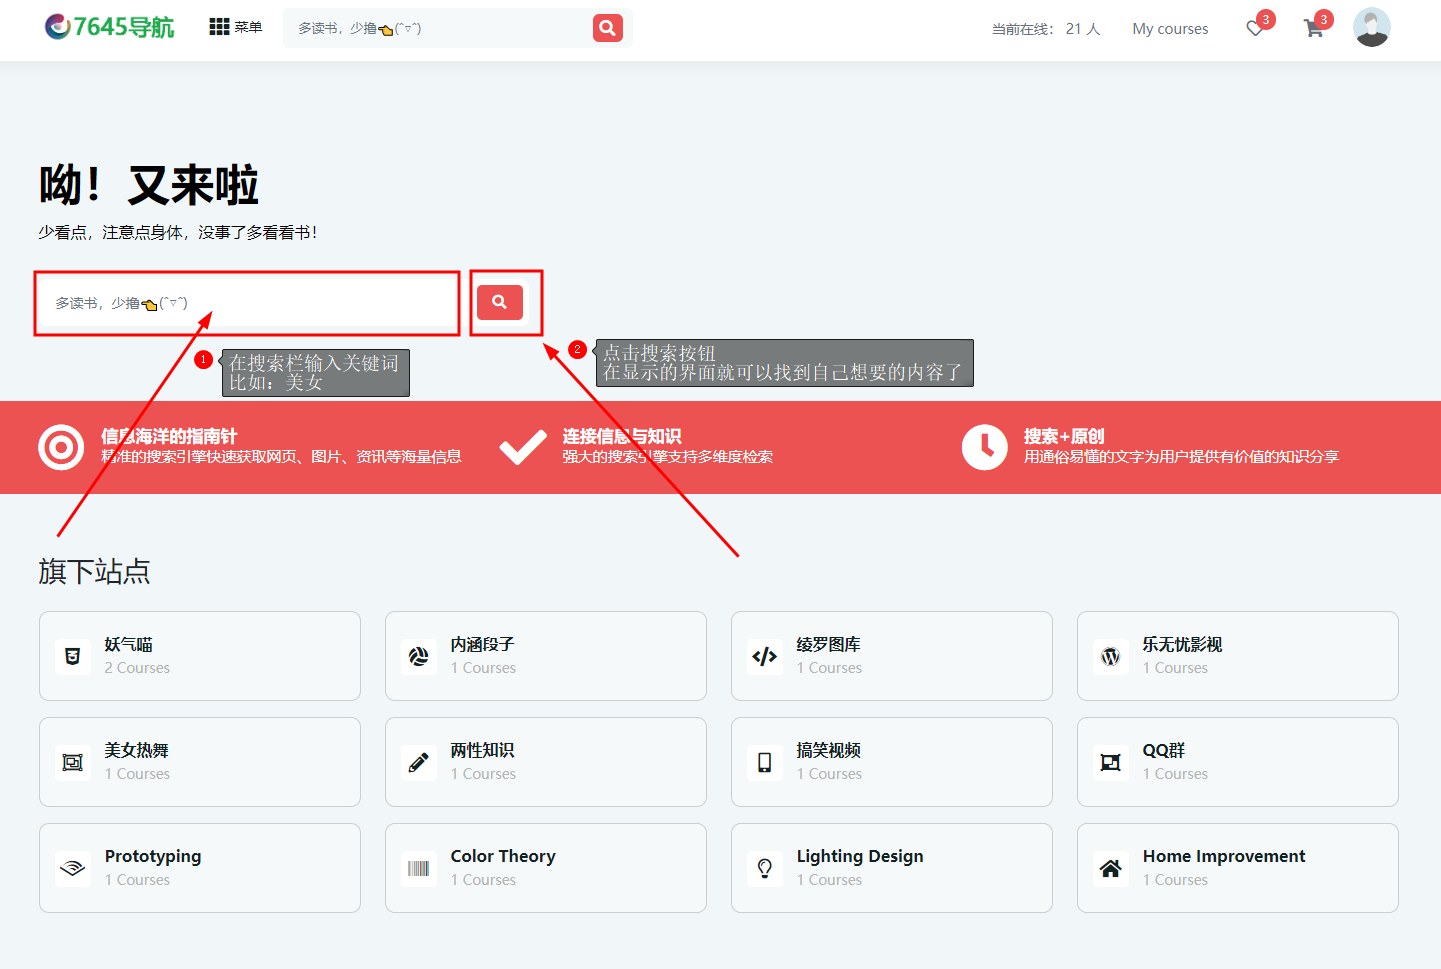
Task: Open the 美女热舞 category card
Action: pos(200,762)
